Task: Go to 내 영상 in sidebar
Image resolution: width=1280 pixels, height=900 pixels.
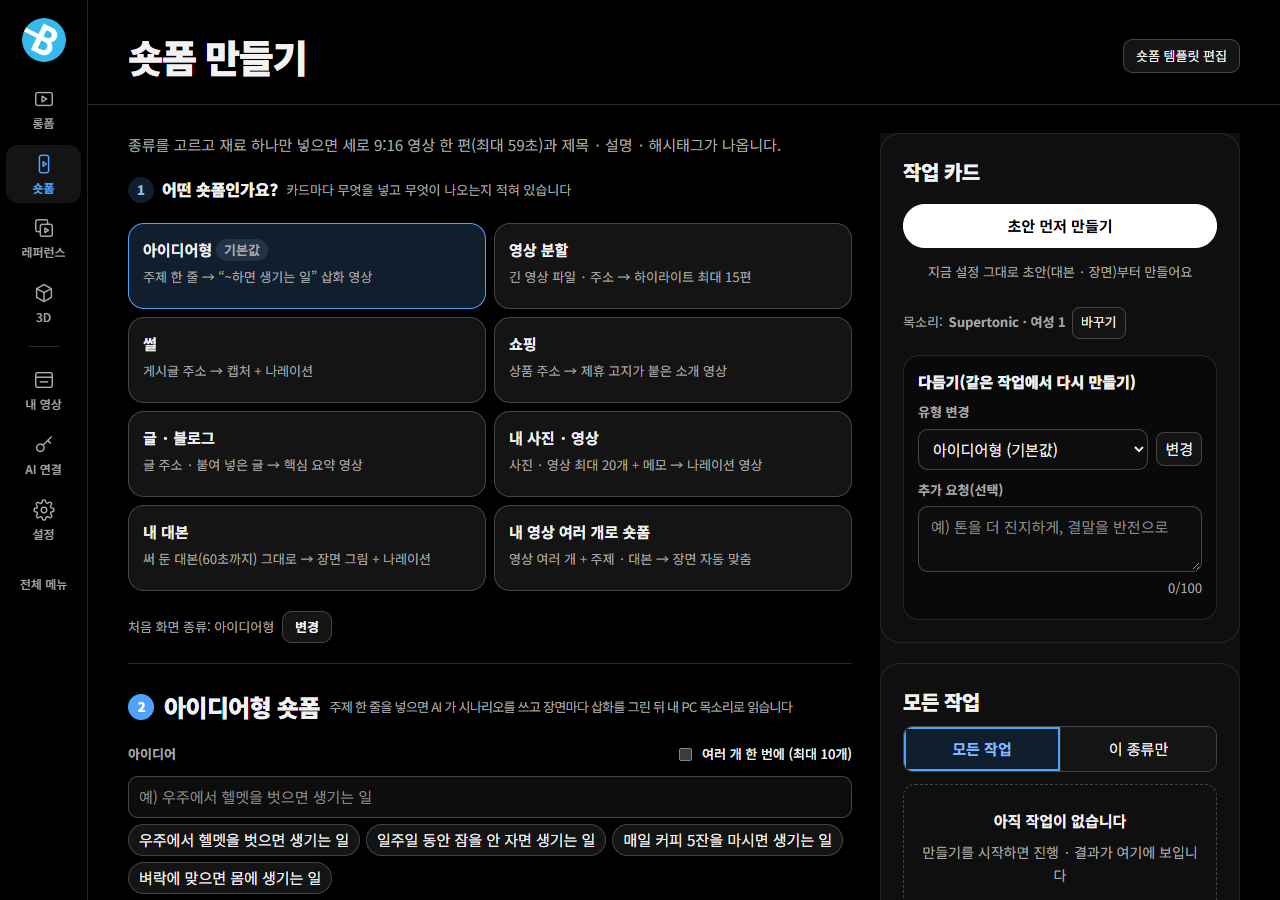Action: 43,391
